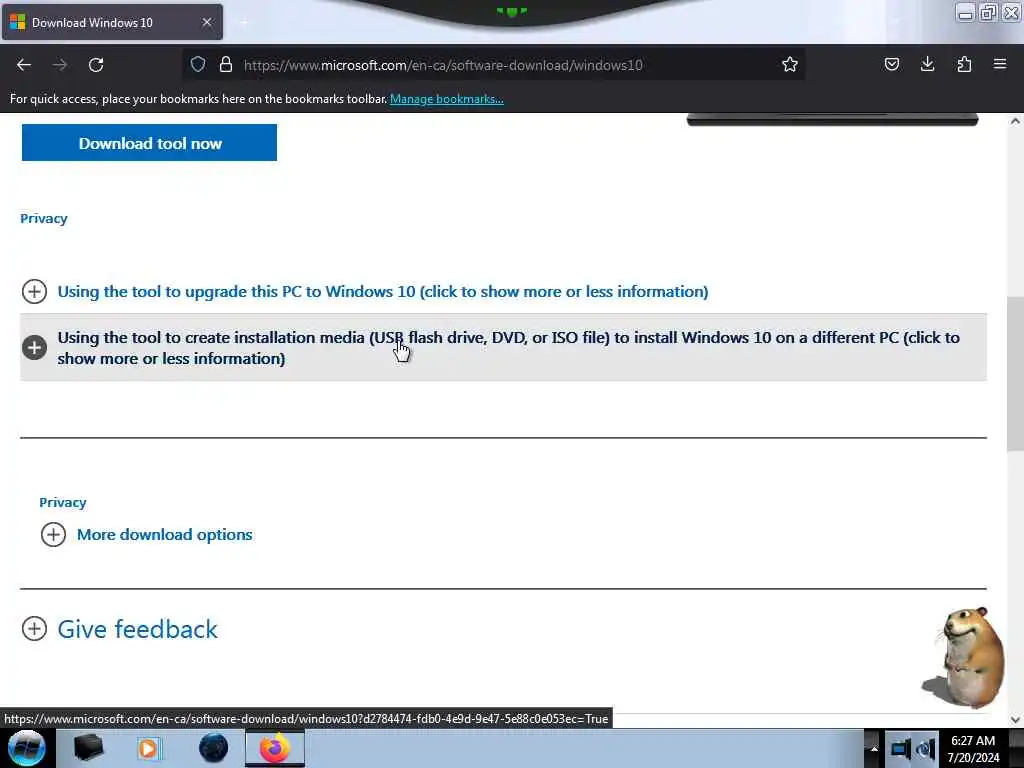
Task: Expand the Give feedback section
Action: click(x=137, y=629)
